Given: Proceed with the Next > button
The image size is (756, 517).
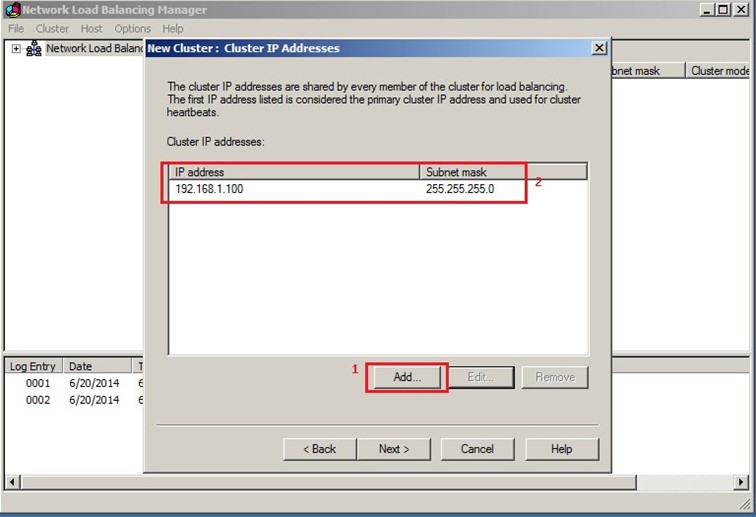Looking at the screenshot, I should [x=394, y=449].
